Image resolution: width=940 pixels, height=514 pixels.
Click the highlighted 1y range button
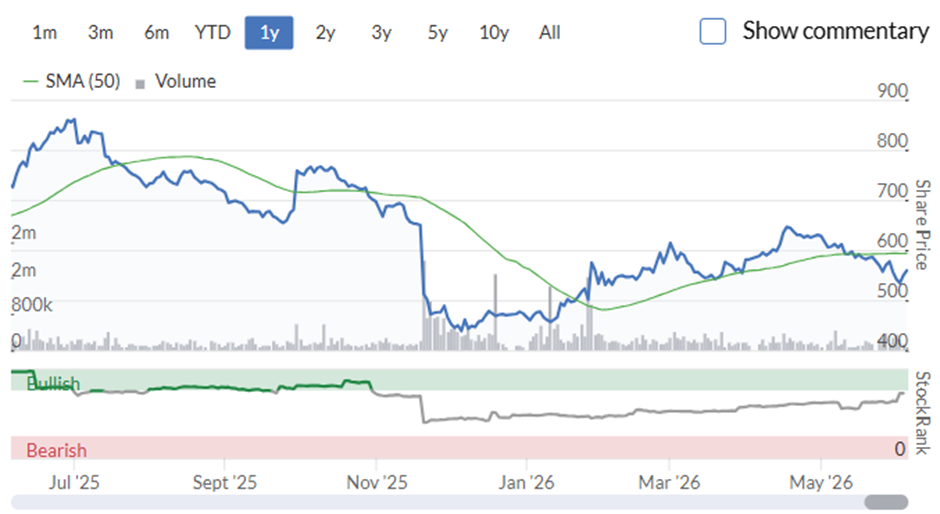269,32
